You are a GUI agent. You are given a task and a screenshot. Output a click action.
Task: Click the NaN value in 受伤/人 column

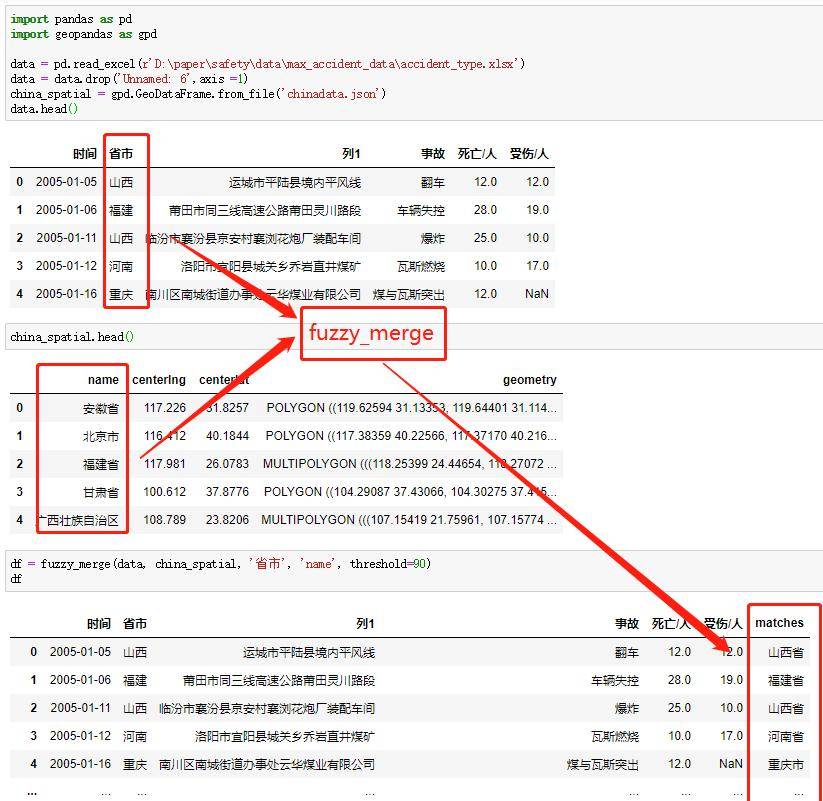[x=536, y=294]
